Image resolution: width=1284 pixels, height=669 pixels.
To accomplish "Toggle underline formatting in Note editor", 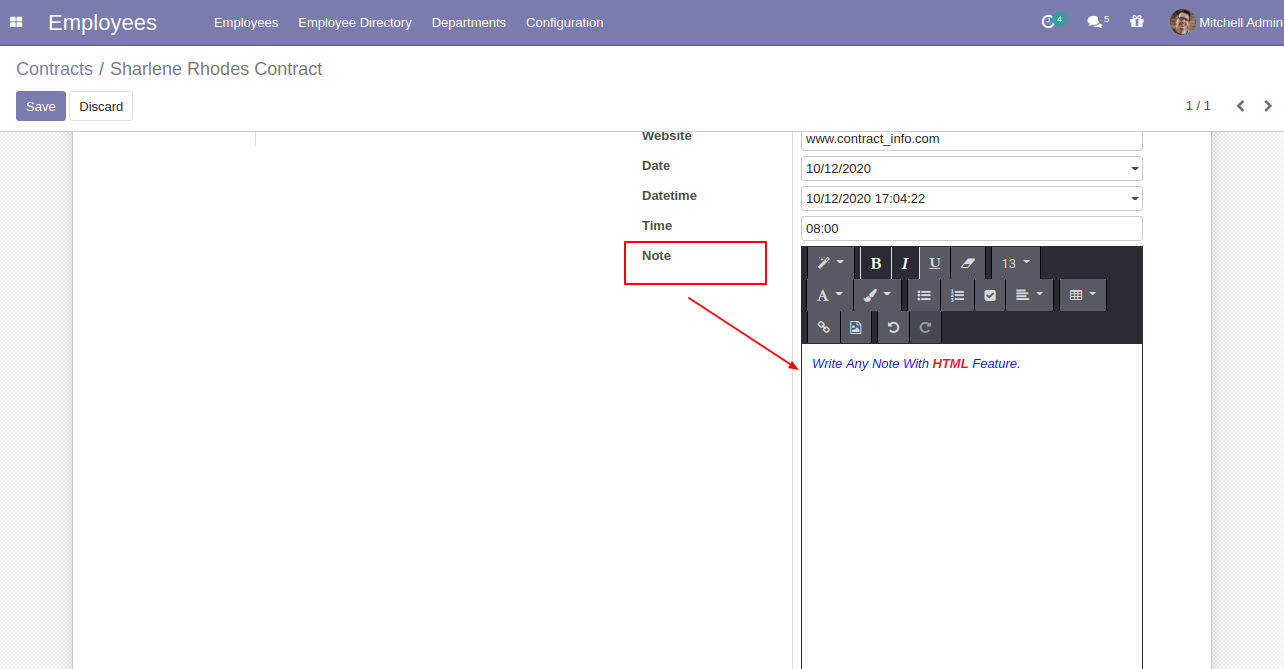I will point(935,263).
